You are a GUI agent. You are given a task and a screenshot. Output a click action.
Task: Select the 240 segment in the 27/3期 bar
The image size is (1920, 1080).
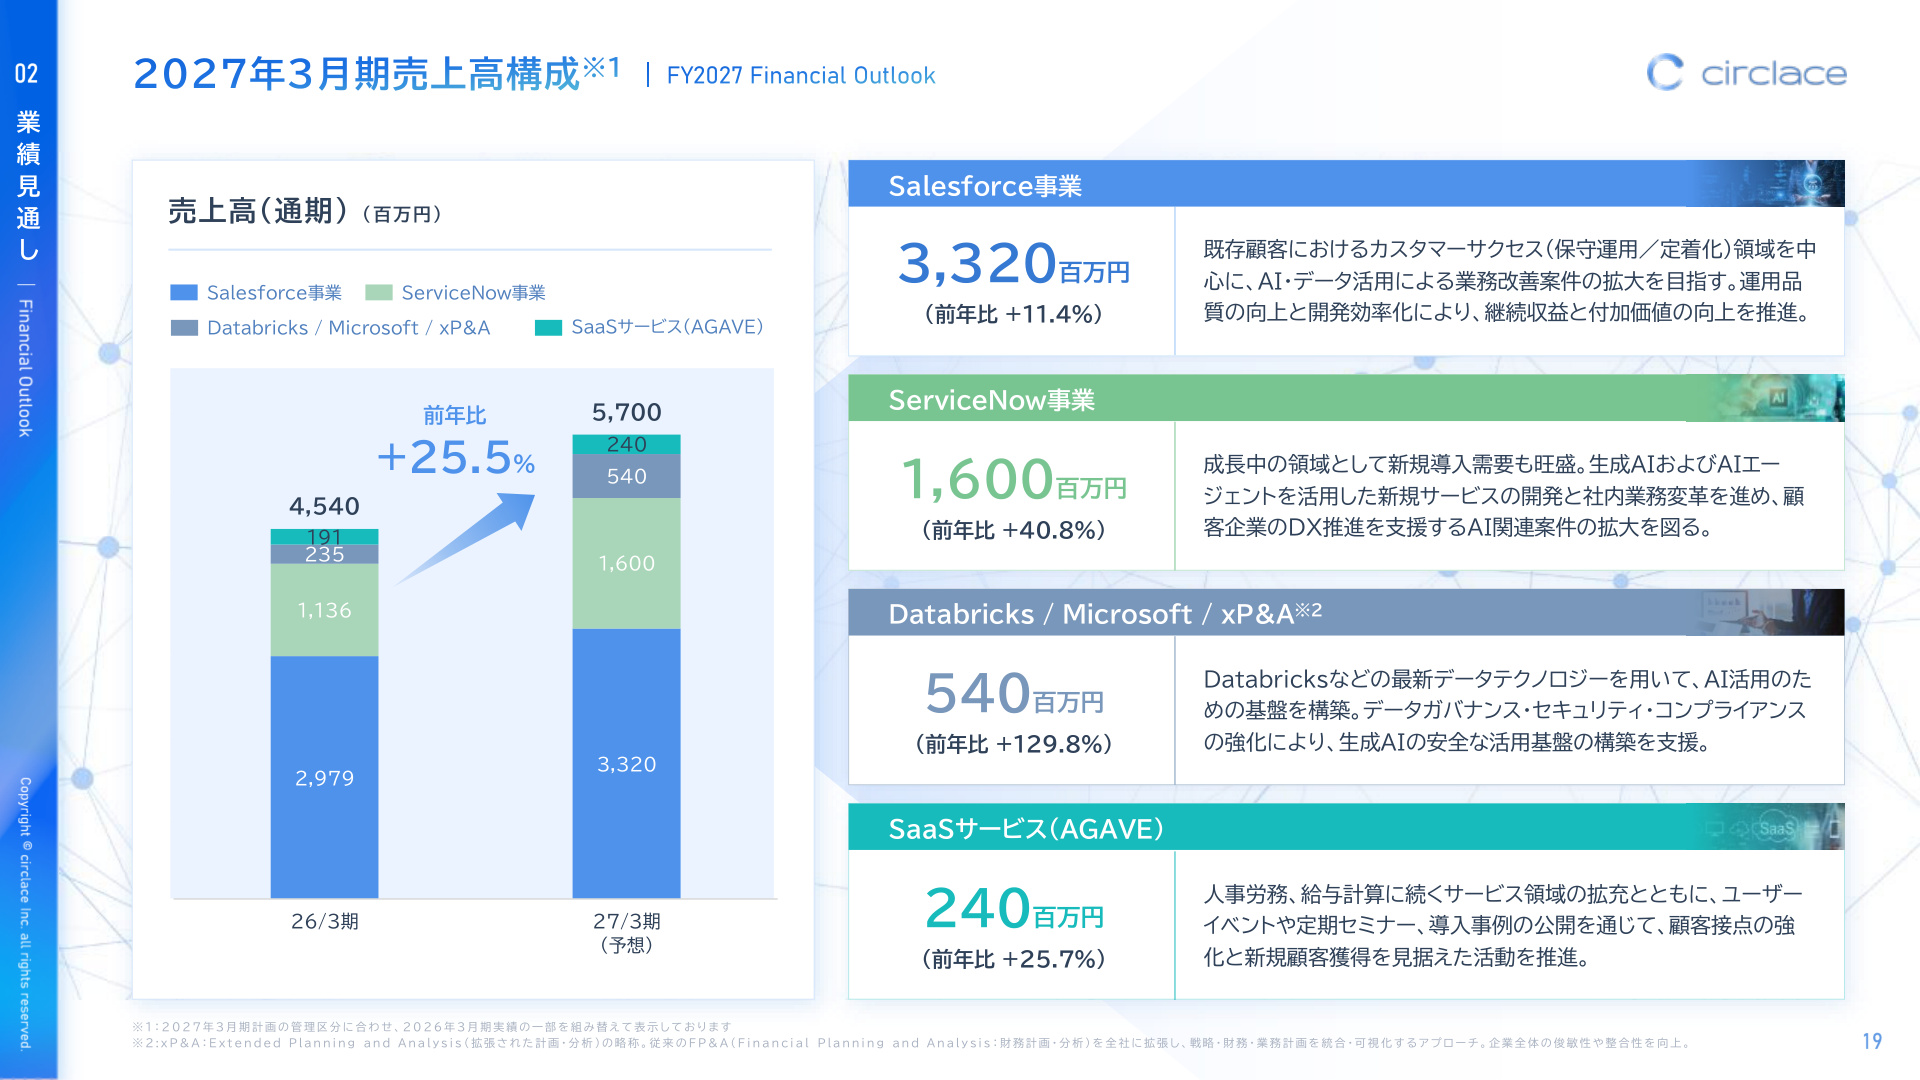coord(626,444)
